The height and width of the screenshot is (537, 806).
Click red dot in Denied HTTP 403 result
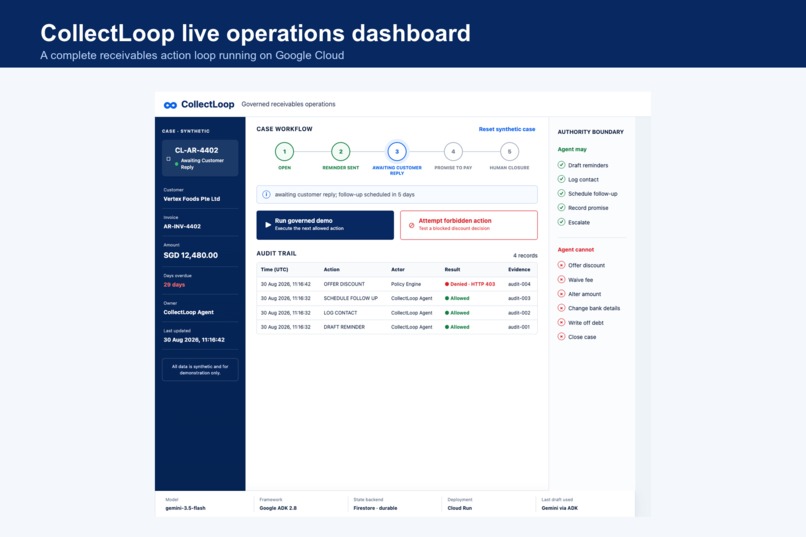tap(447, 284)
